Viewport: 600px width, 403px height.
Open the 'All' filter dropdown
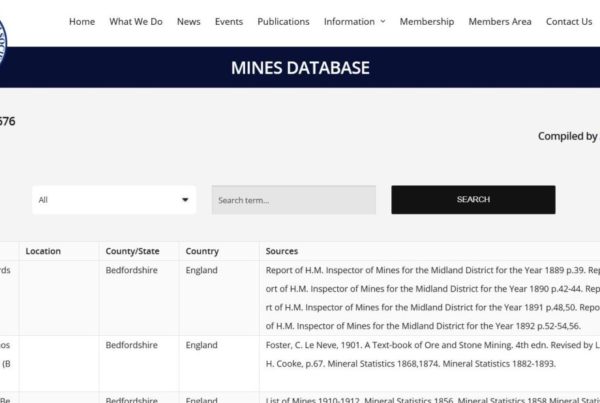point(114,200)
